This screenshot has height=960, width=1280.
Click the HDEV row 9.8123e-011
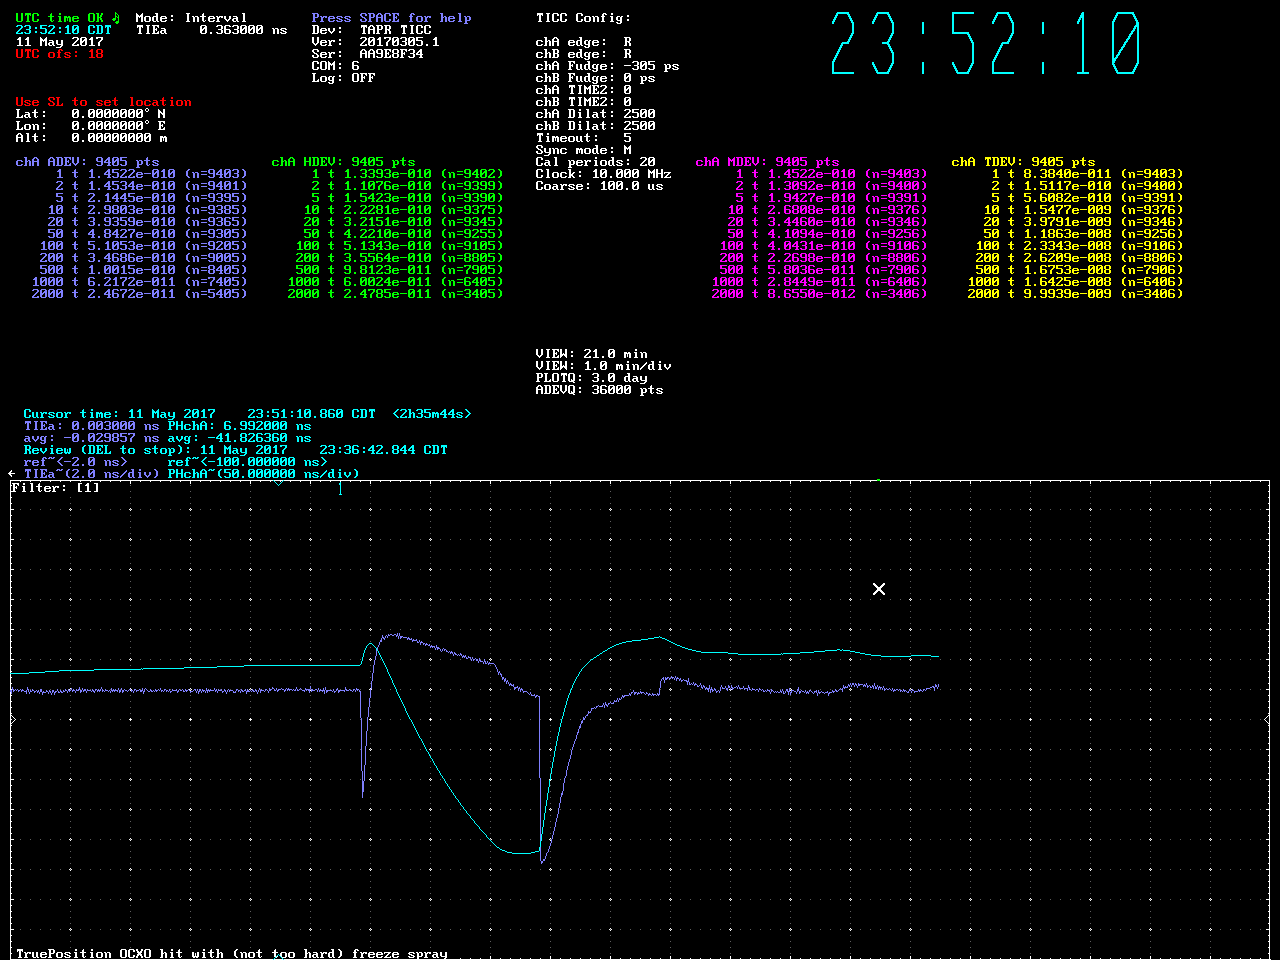pos(399,270)
